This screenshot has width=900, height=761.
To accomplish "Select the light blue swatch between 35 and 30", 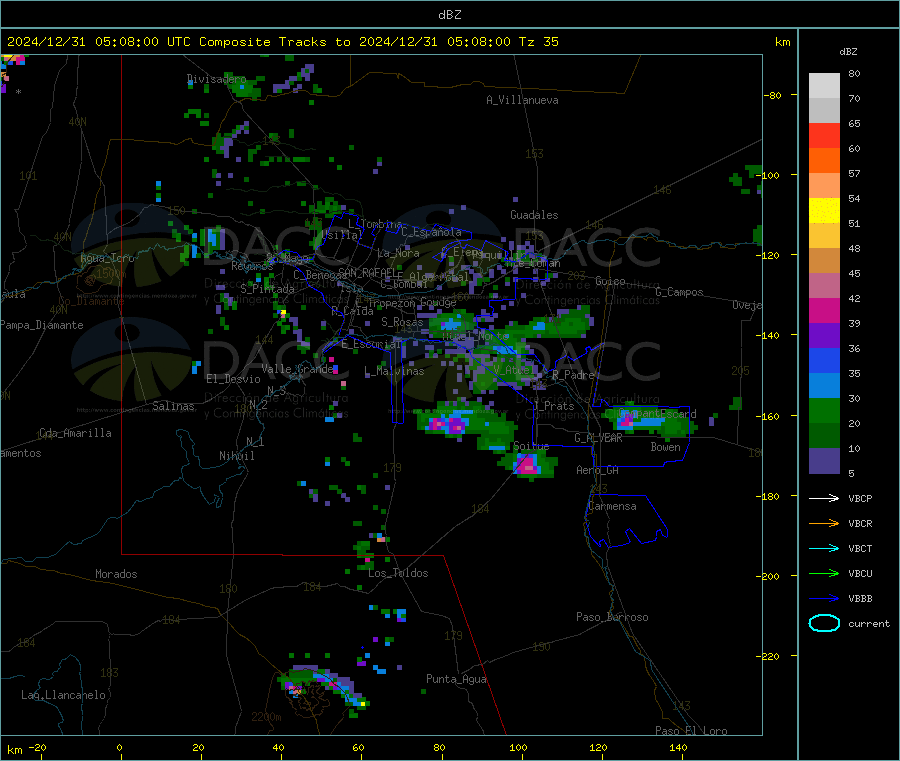I will [824, 386].
